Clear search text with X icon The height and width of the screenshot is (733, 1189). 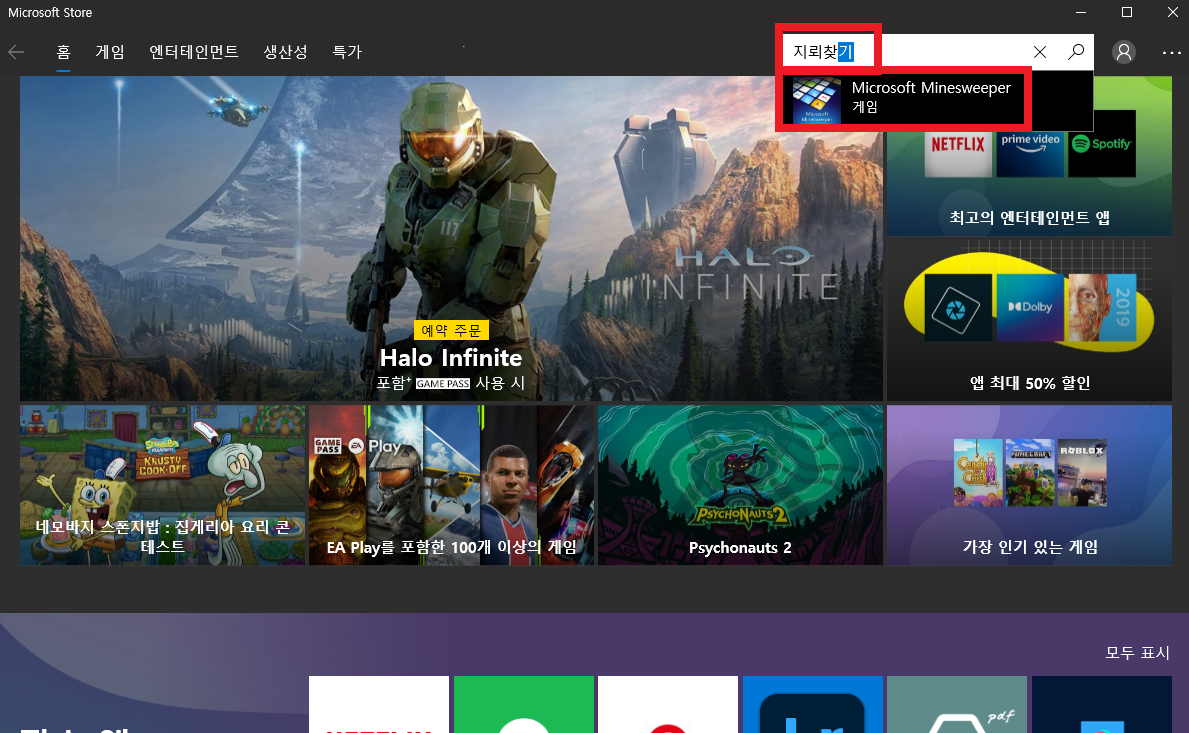point(1040,52)
